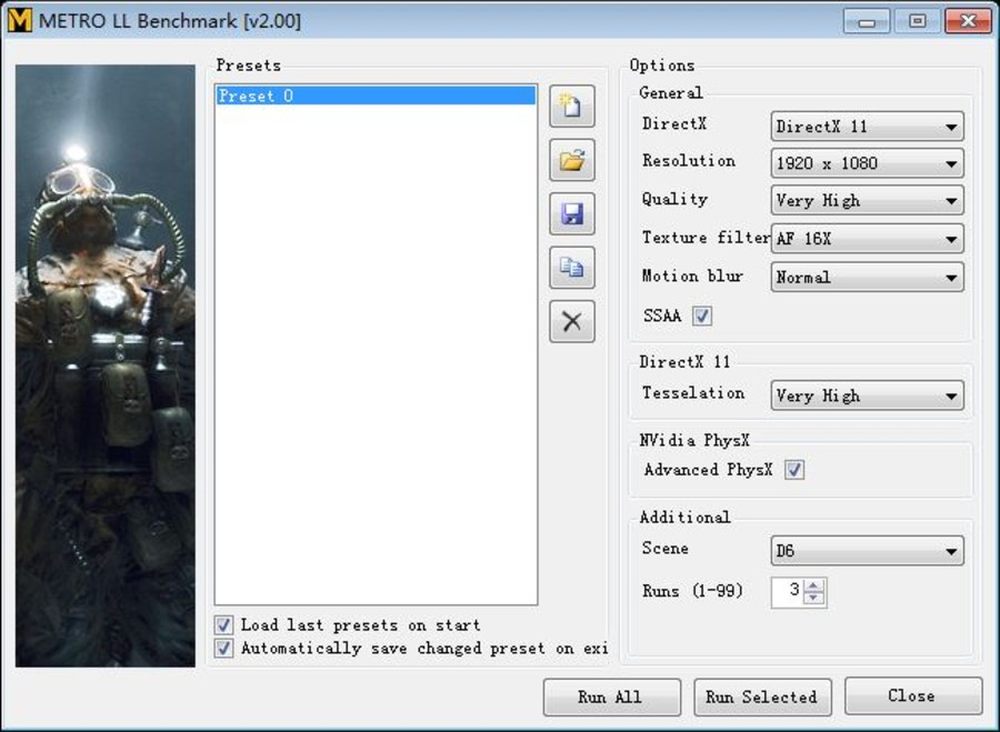Delete the preset with the X icon

click(x=572, y=321)
